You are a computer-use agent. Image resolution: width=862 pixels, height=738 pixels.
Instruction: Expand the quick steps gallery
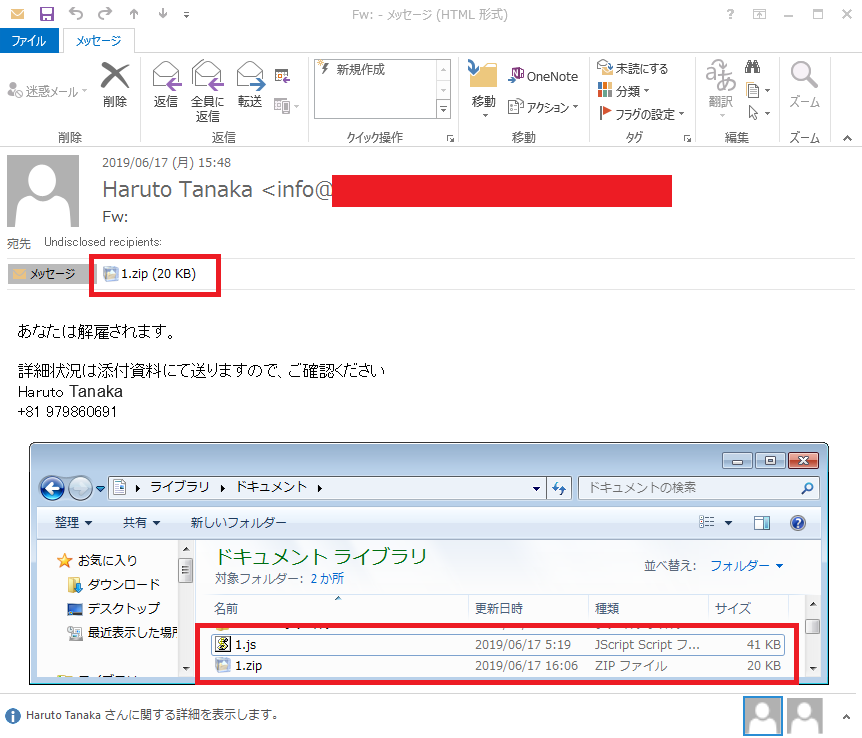pos(443,109)
